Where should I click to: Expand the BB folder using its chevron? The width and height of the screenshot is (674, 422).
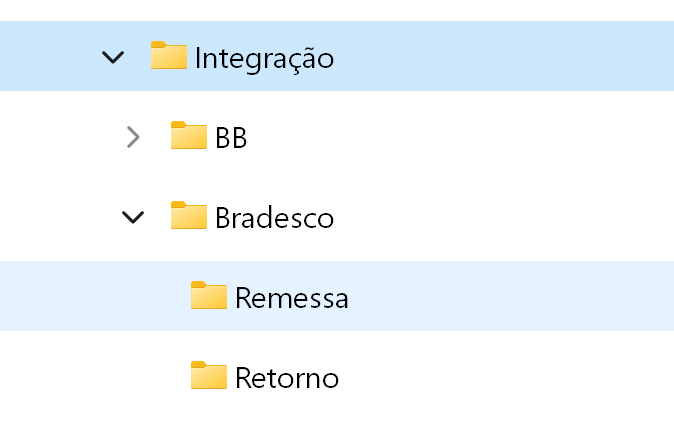[133, 137]
